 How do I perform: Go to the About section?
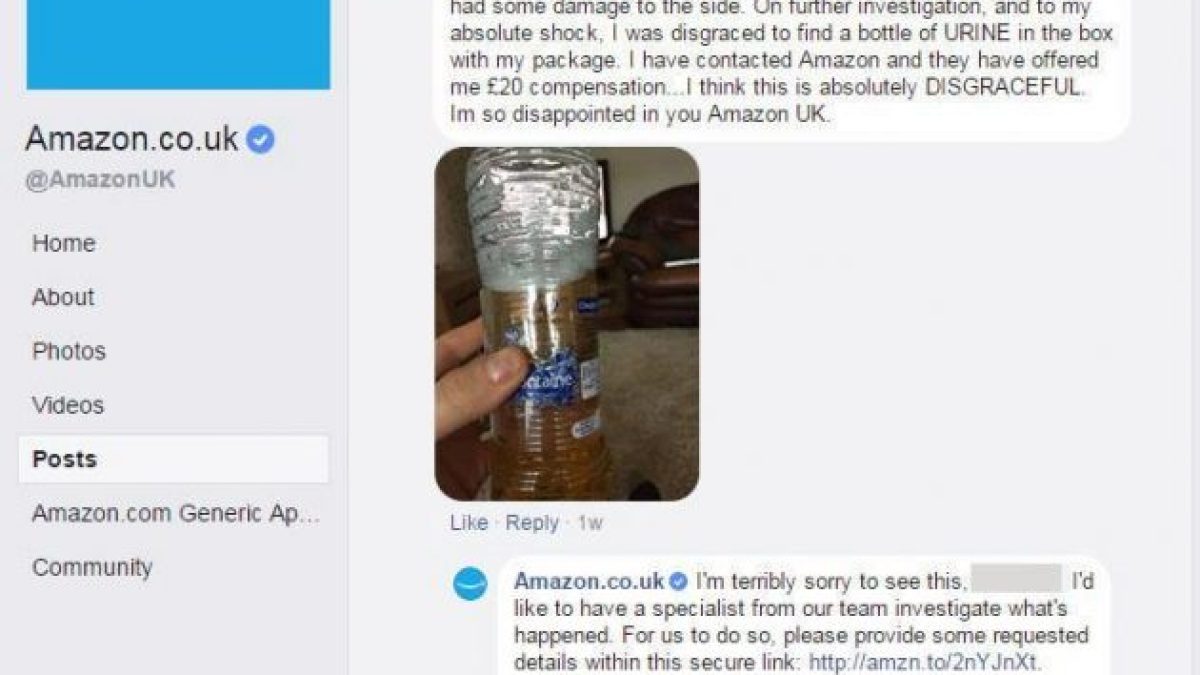63,297
